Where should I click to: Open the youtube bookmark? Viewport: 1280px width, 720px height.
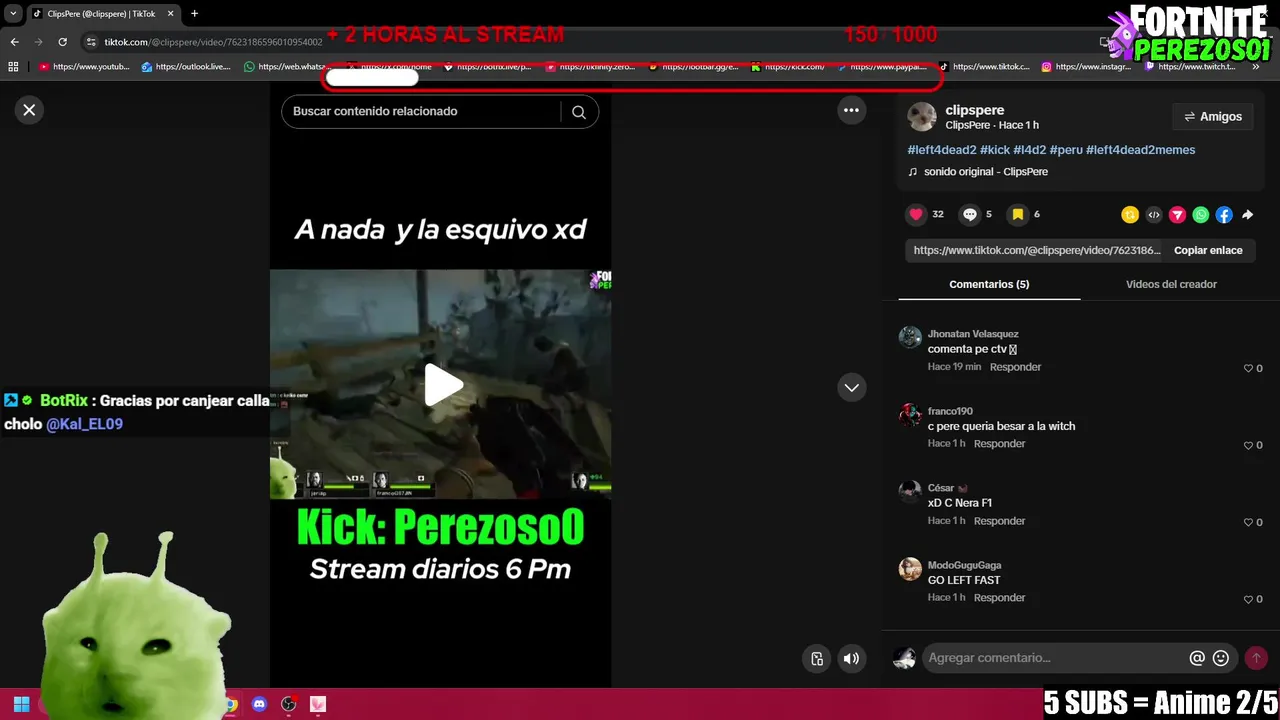click(84, 67)
